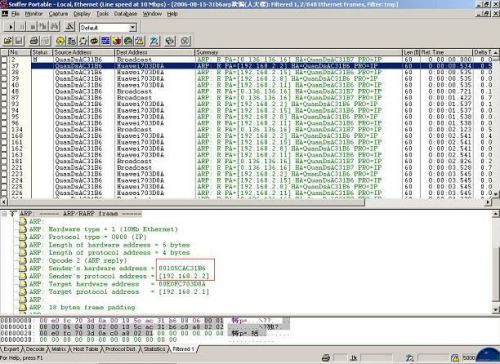The width and height of the screenshot is (500, 364).
Task: Open the Capture menu
Action: click(58, 14)
